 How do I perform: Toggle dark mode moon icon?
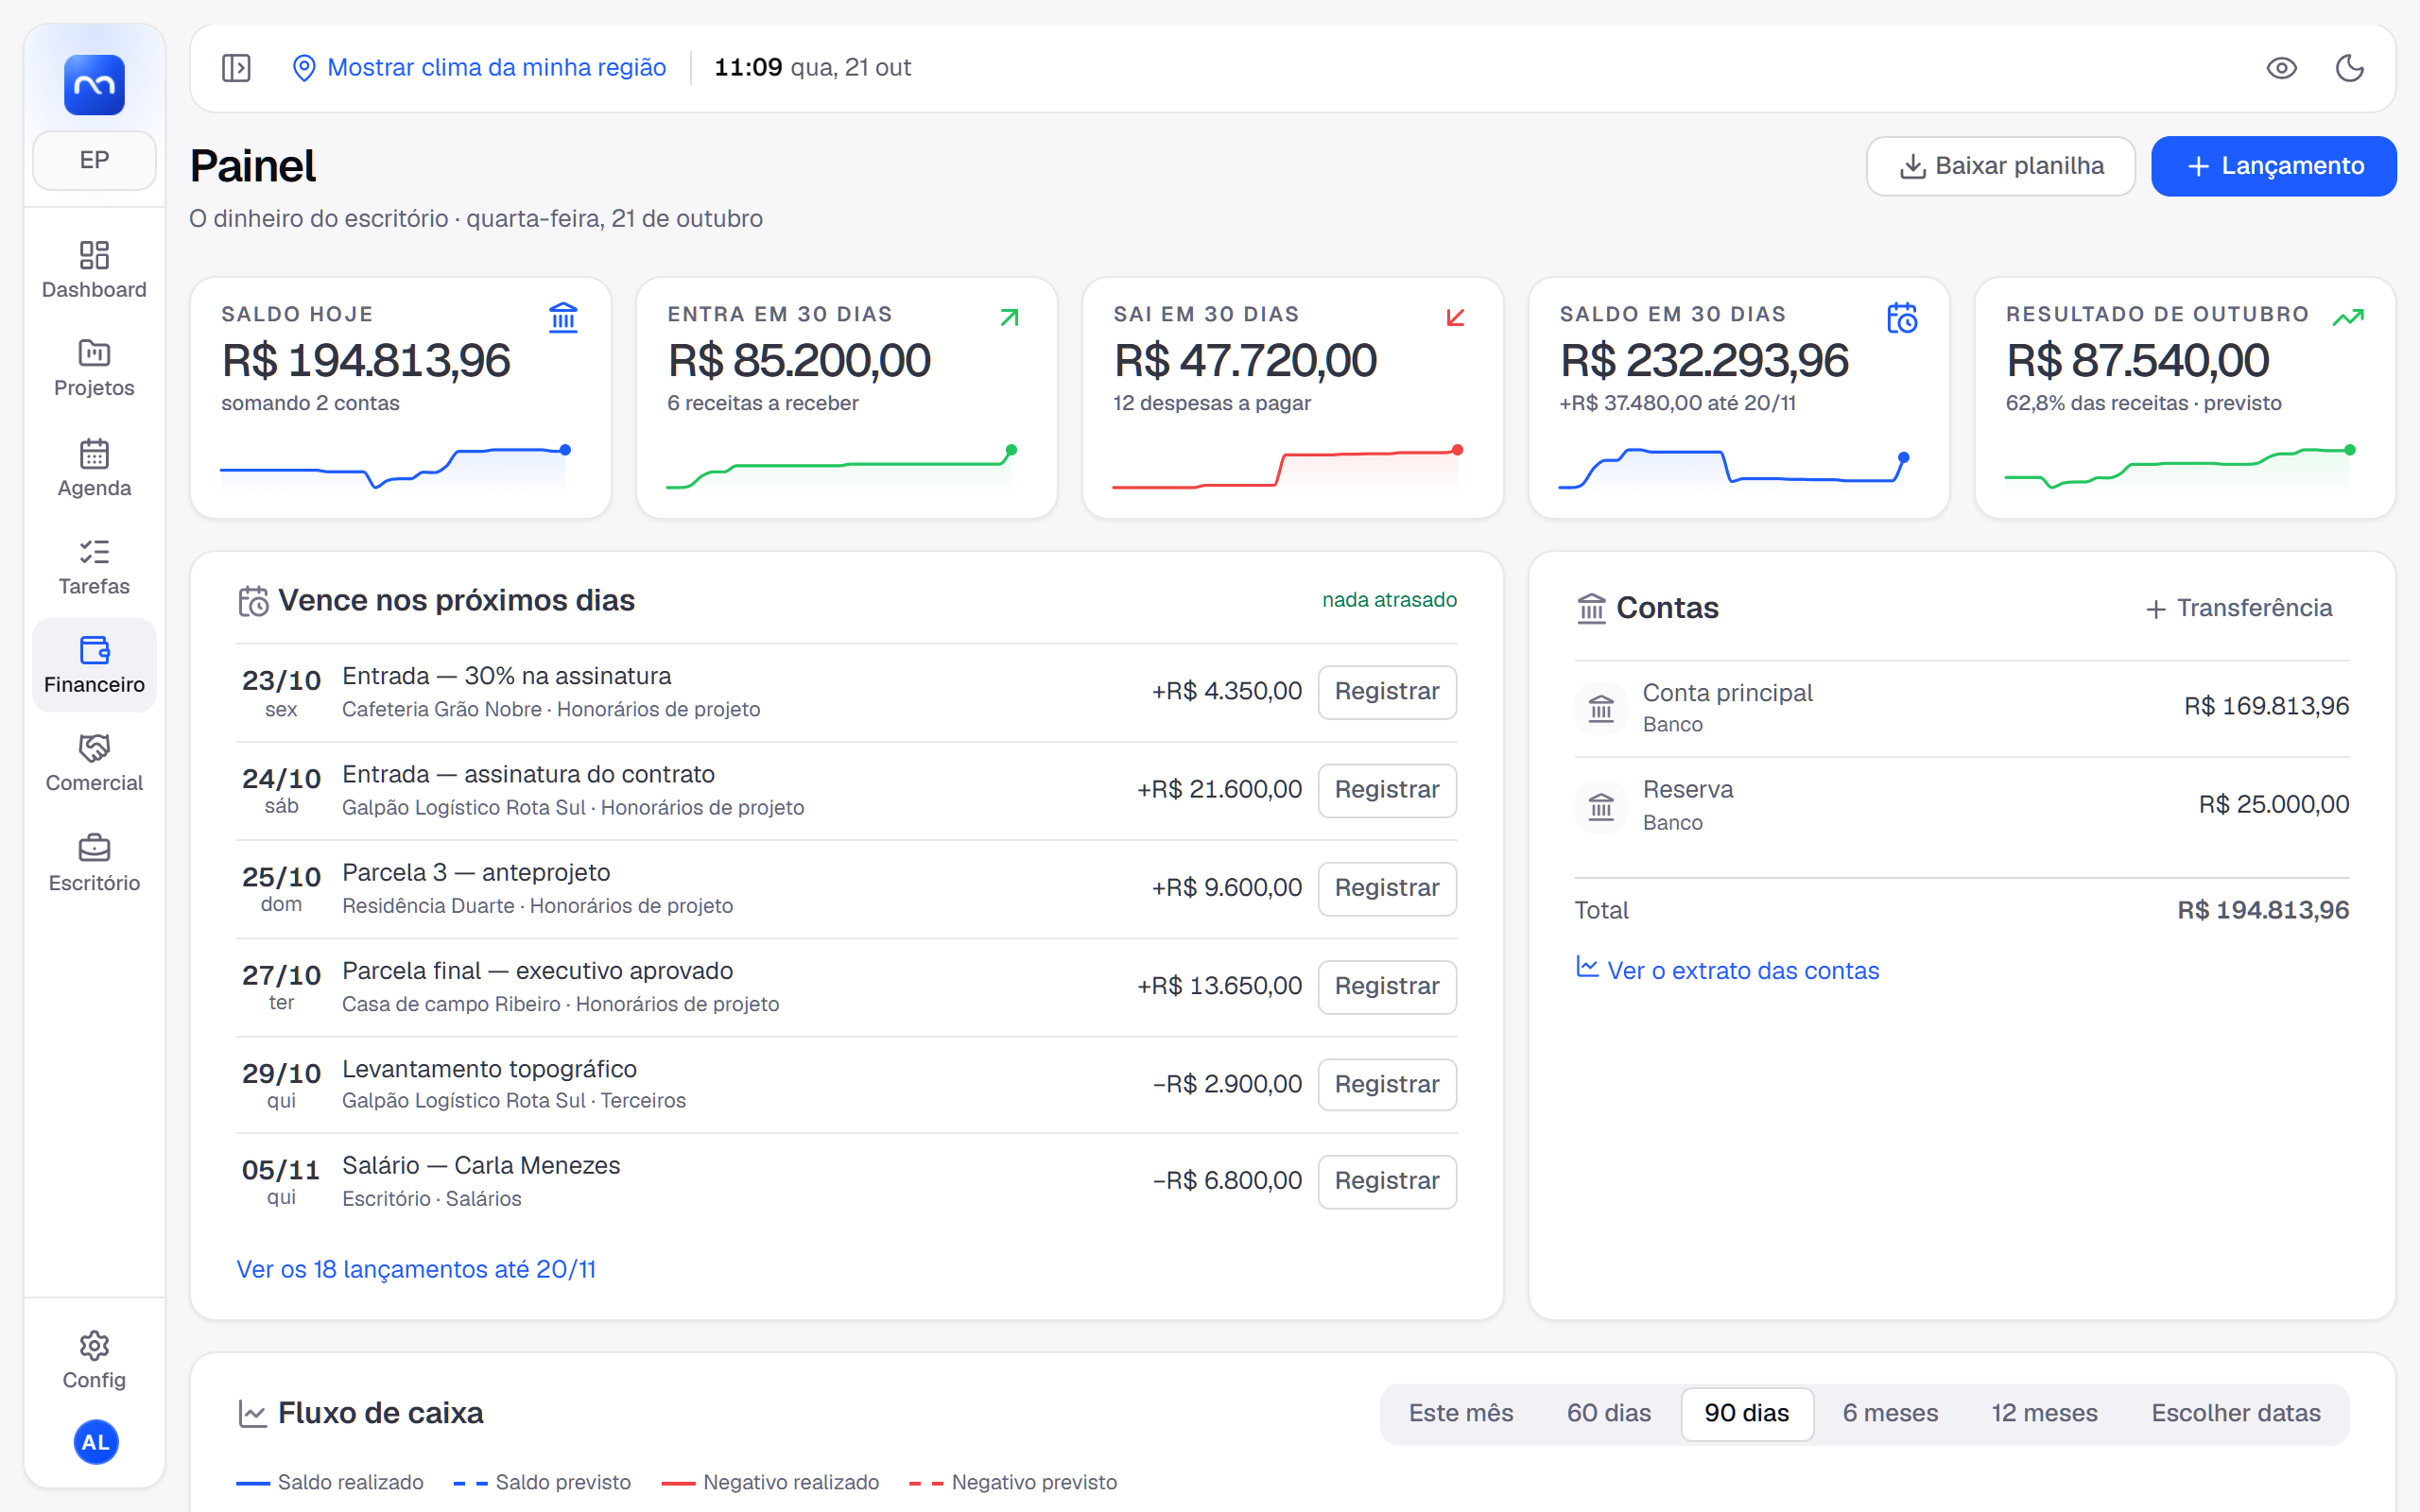2349,68
